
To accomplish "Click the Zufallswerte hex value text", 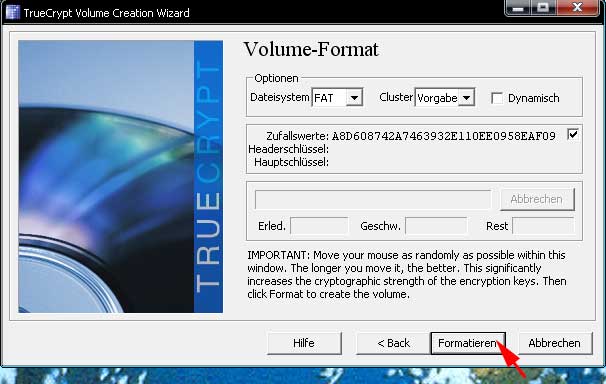I will [x=444, y=136].
